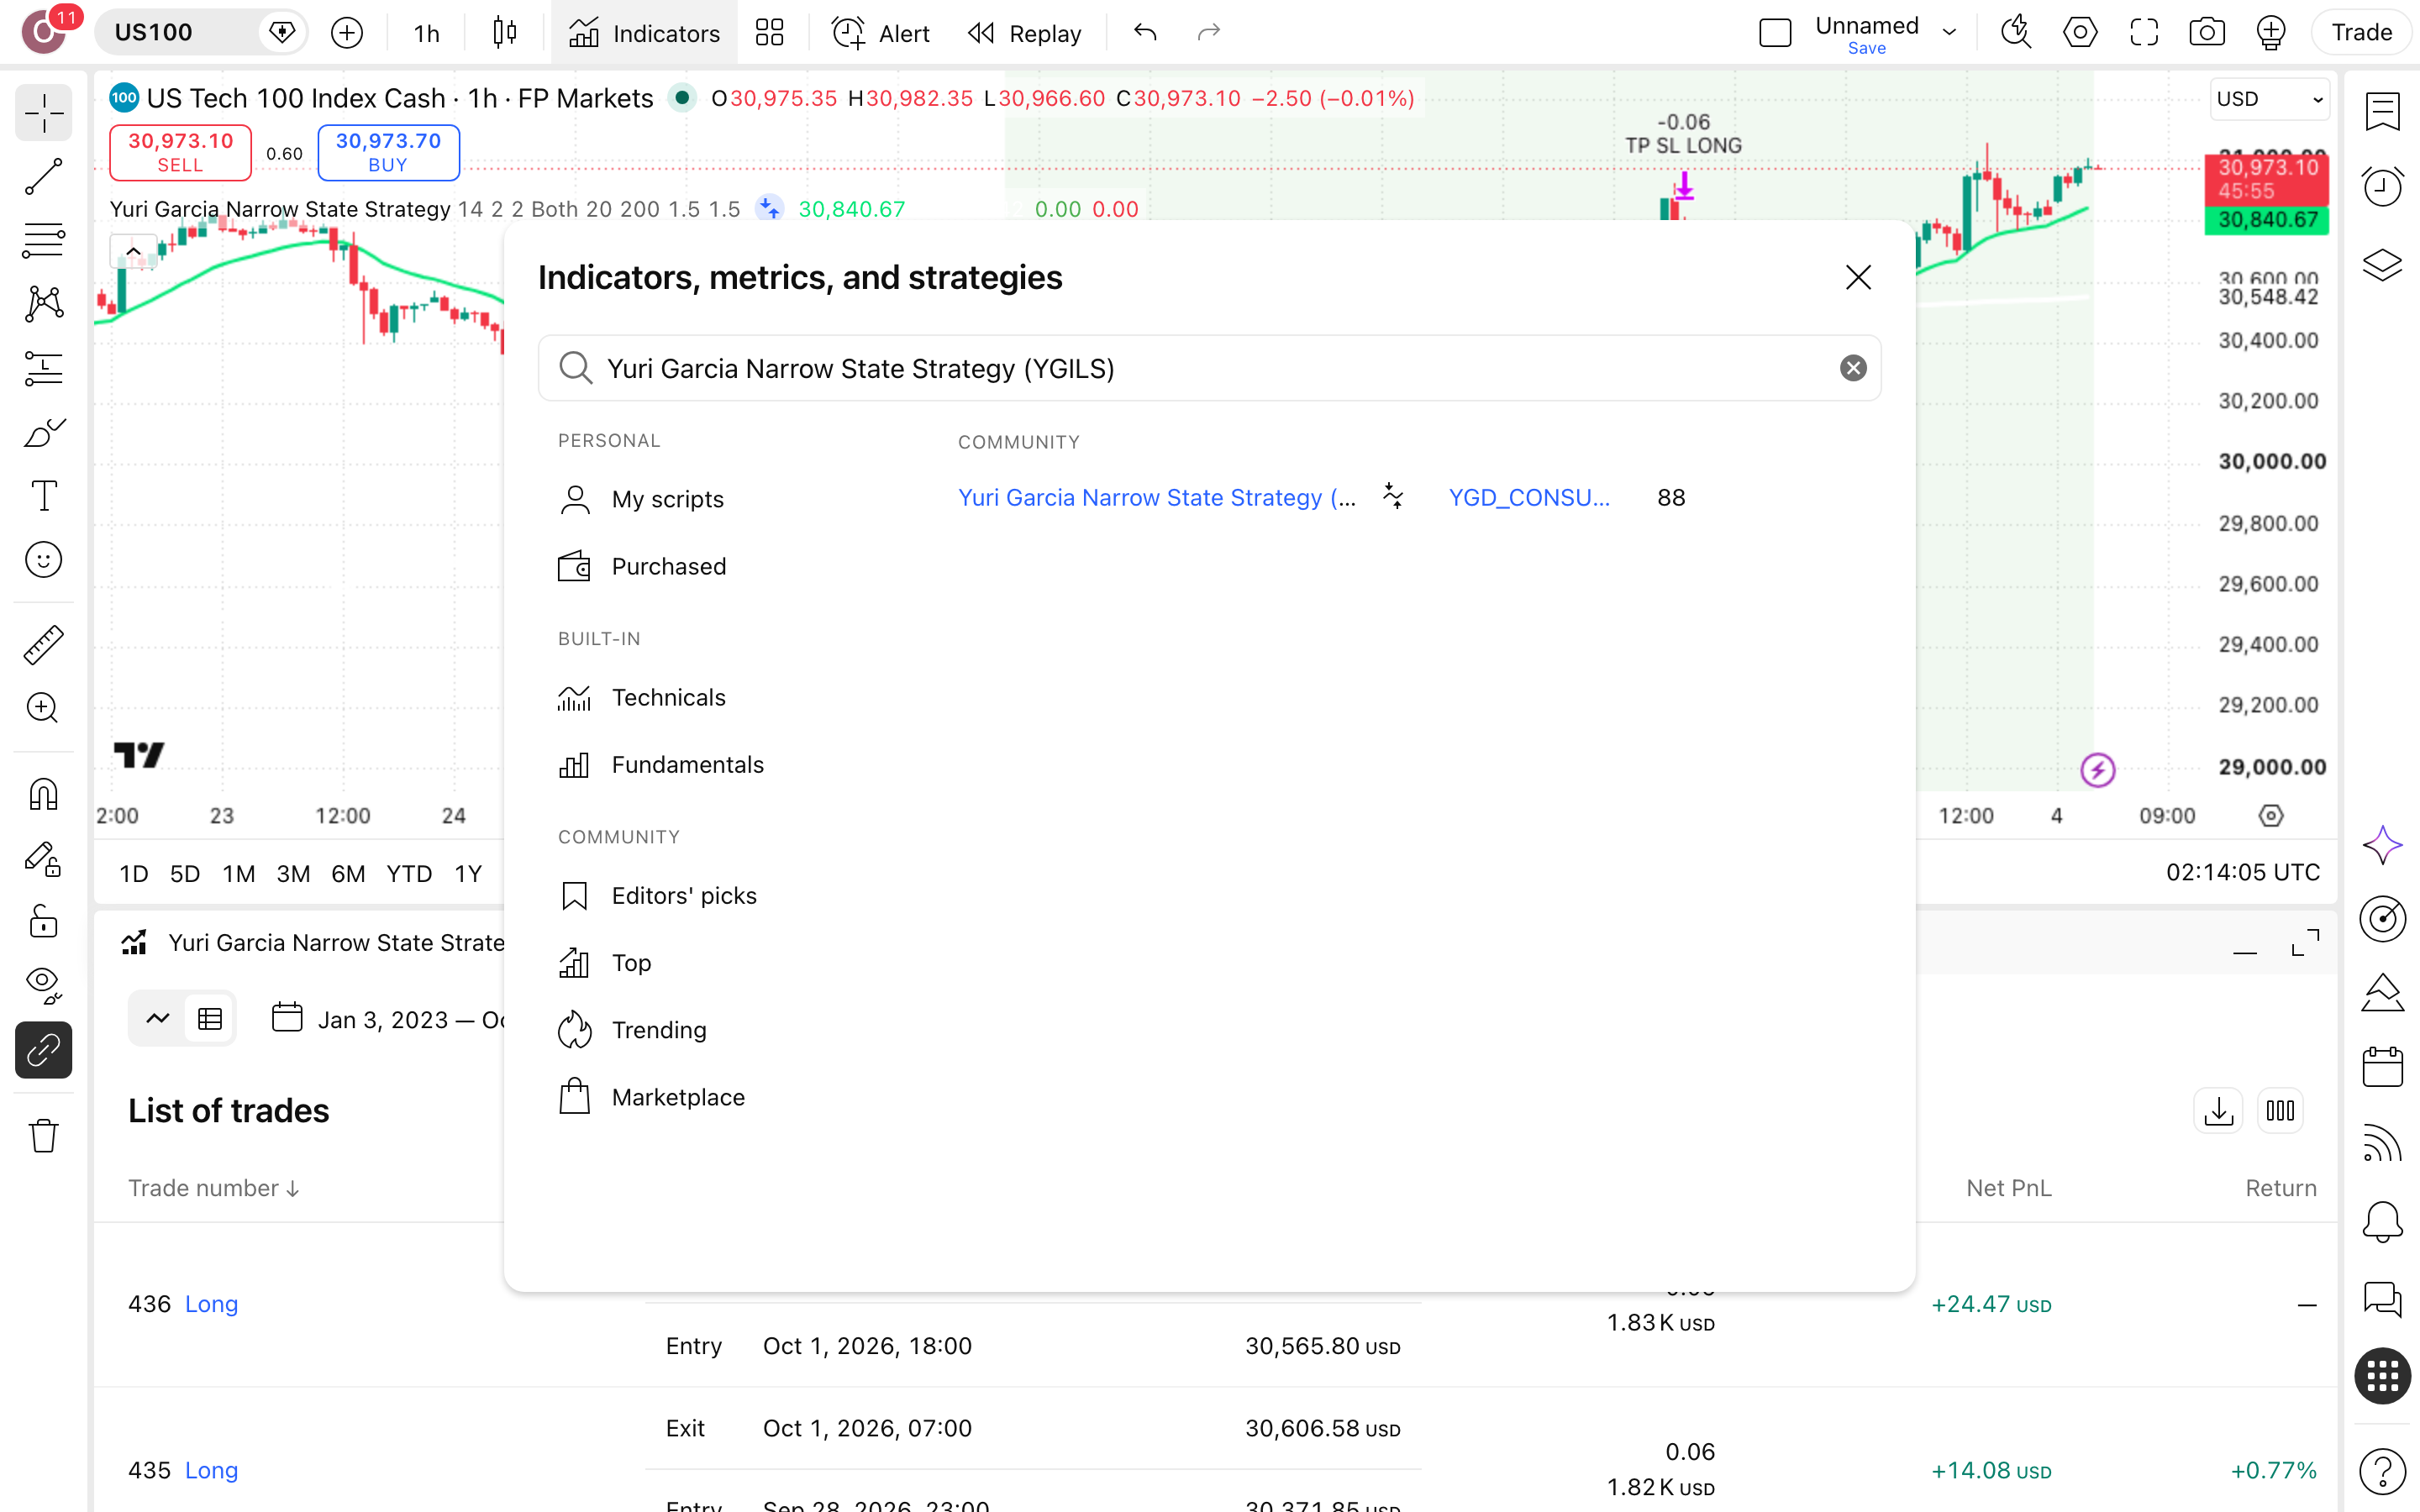Select the measure ruler tool
The width and height of the screenshot is (2420, 1512).
[43, 645]
